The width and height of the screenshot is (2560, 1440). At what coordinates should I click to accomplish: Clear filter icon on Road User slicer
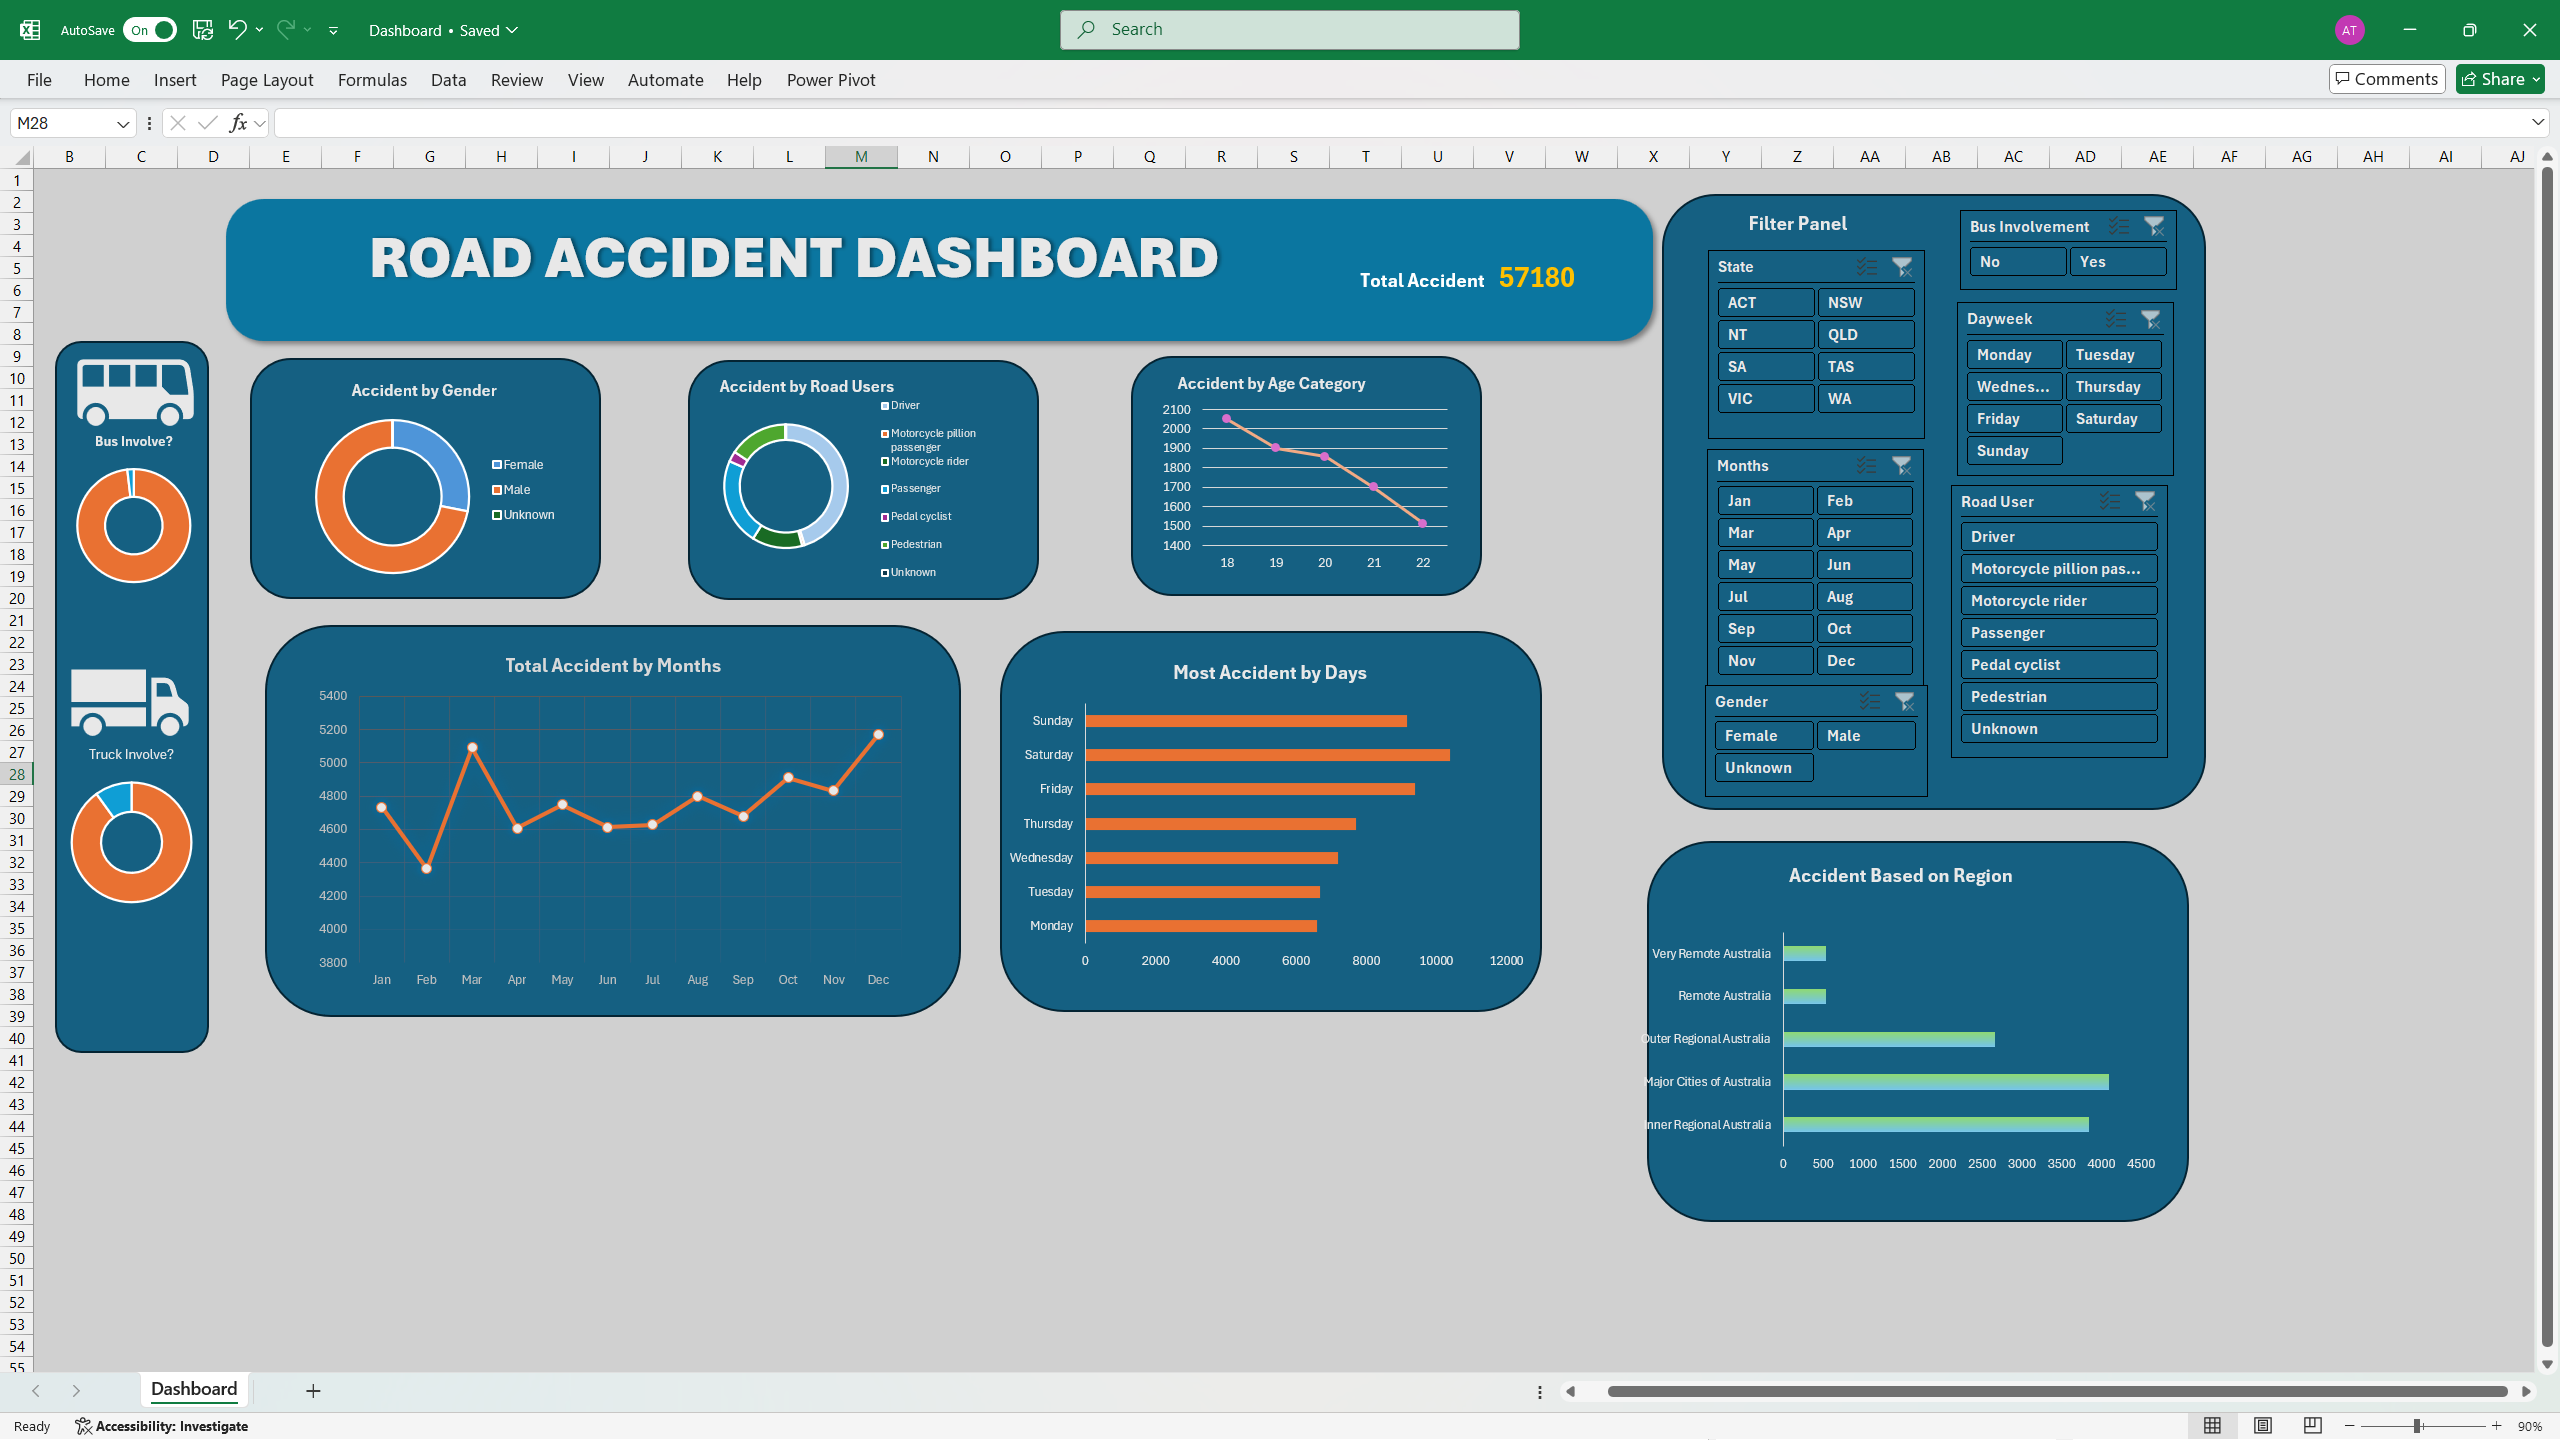point(2145,502)
